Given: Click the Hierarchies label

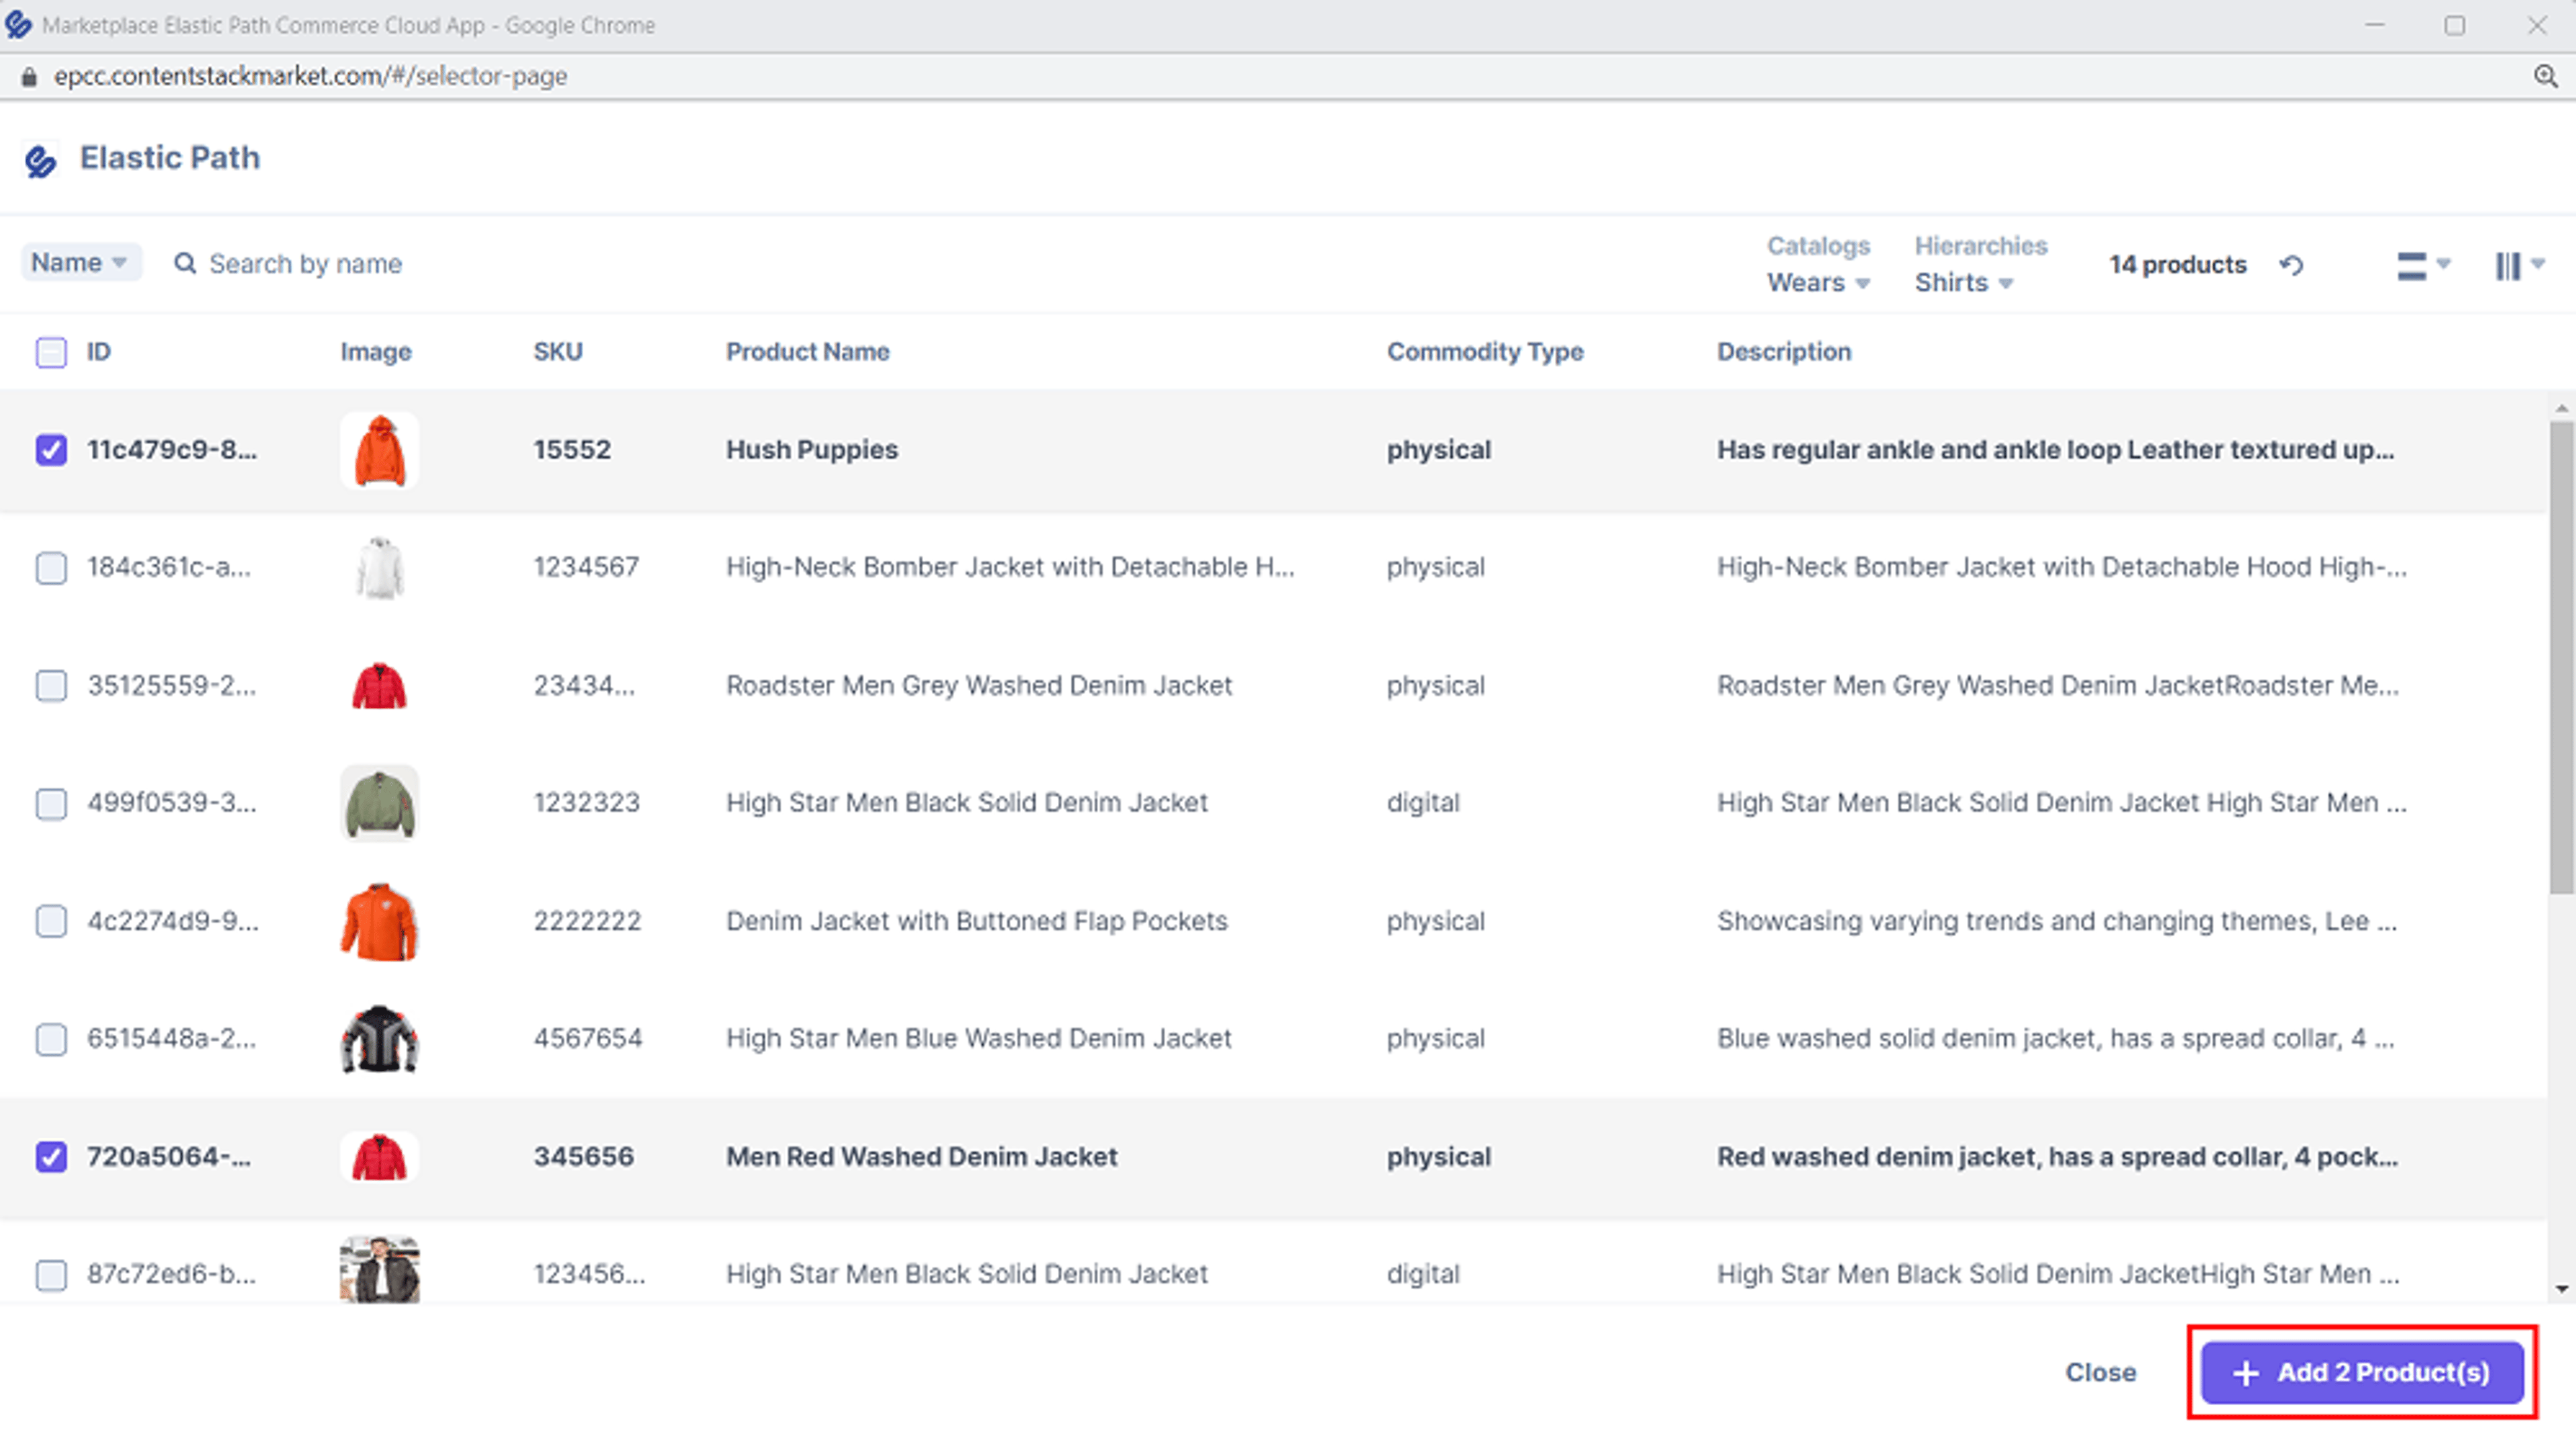Looking at the screenshot, I should (1981, 246).
